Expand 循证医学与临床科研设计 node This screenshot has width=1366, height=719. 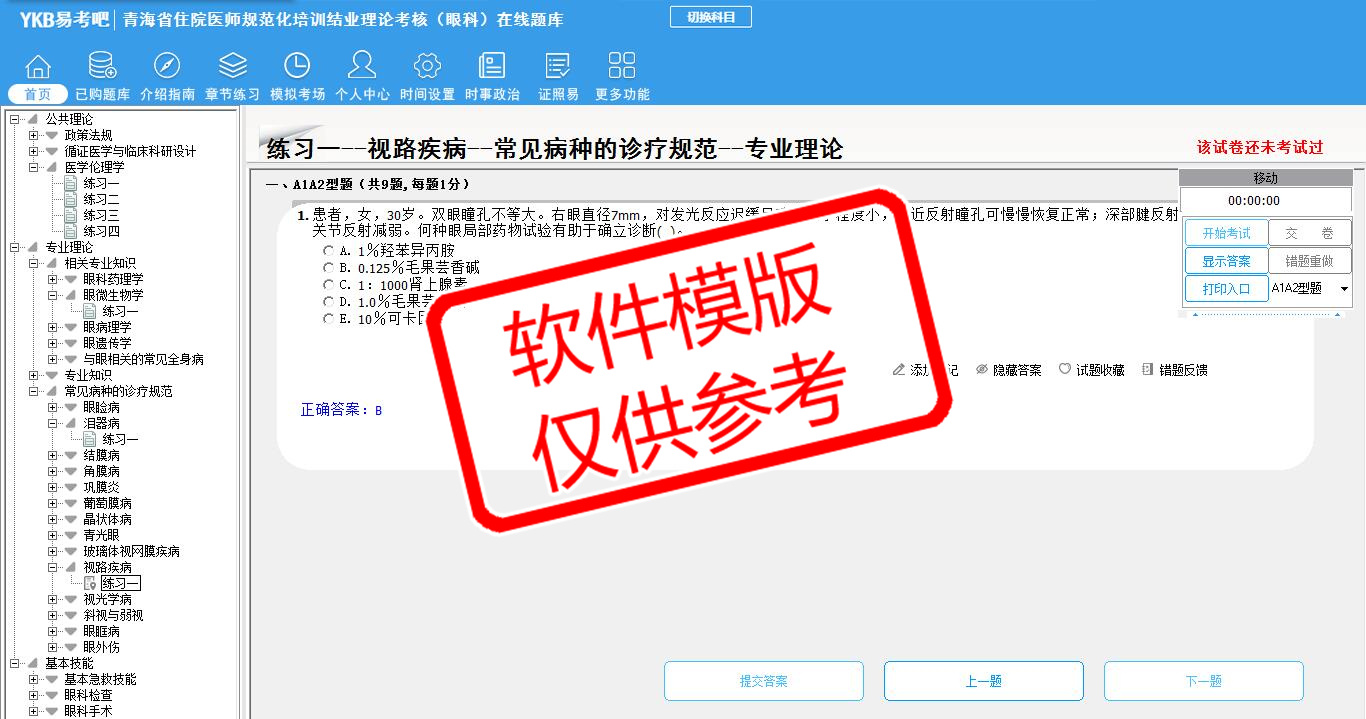pyautogui.click(x=34, y=152)
